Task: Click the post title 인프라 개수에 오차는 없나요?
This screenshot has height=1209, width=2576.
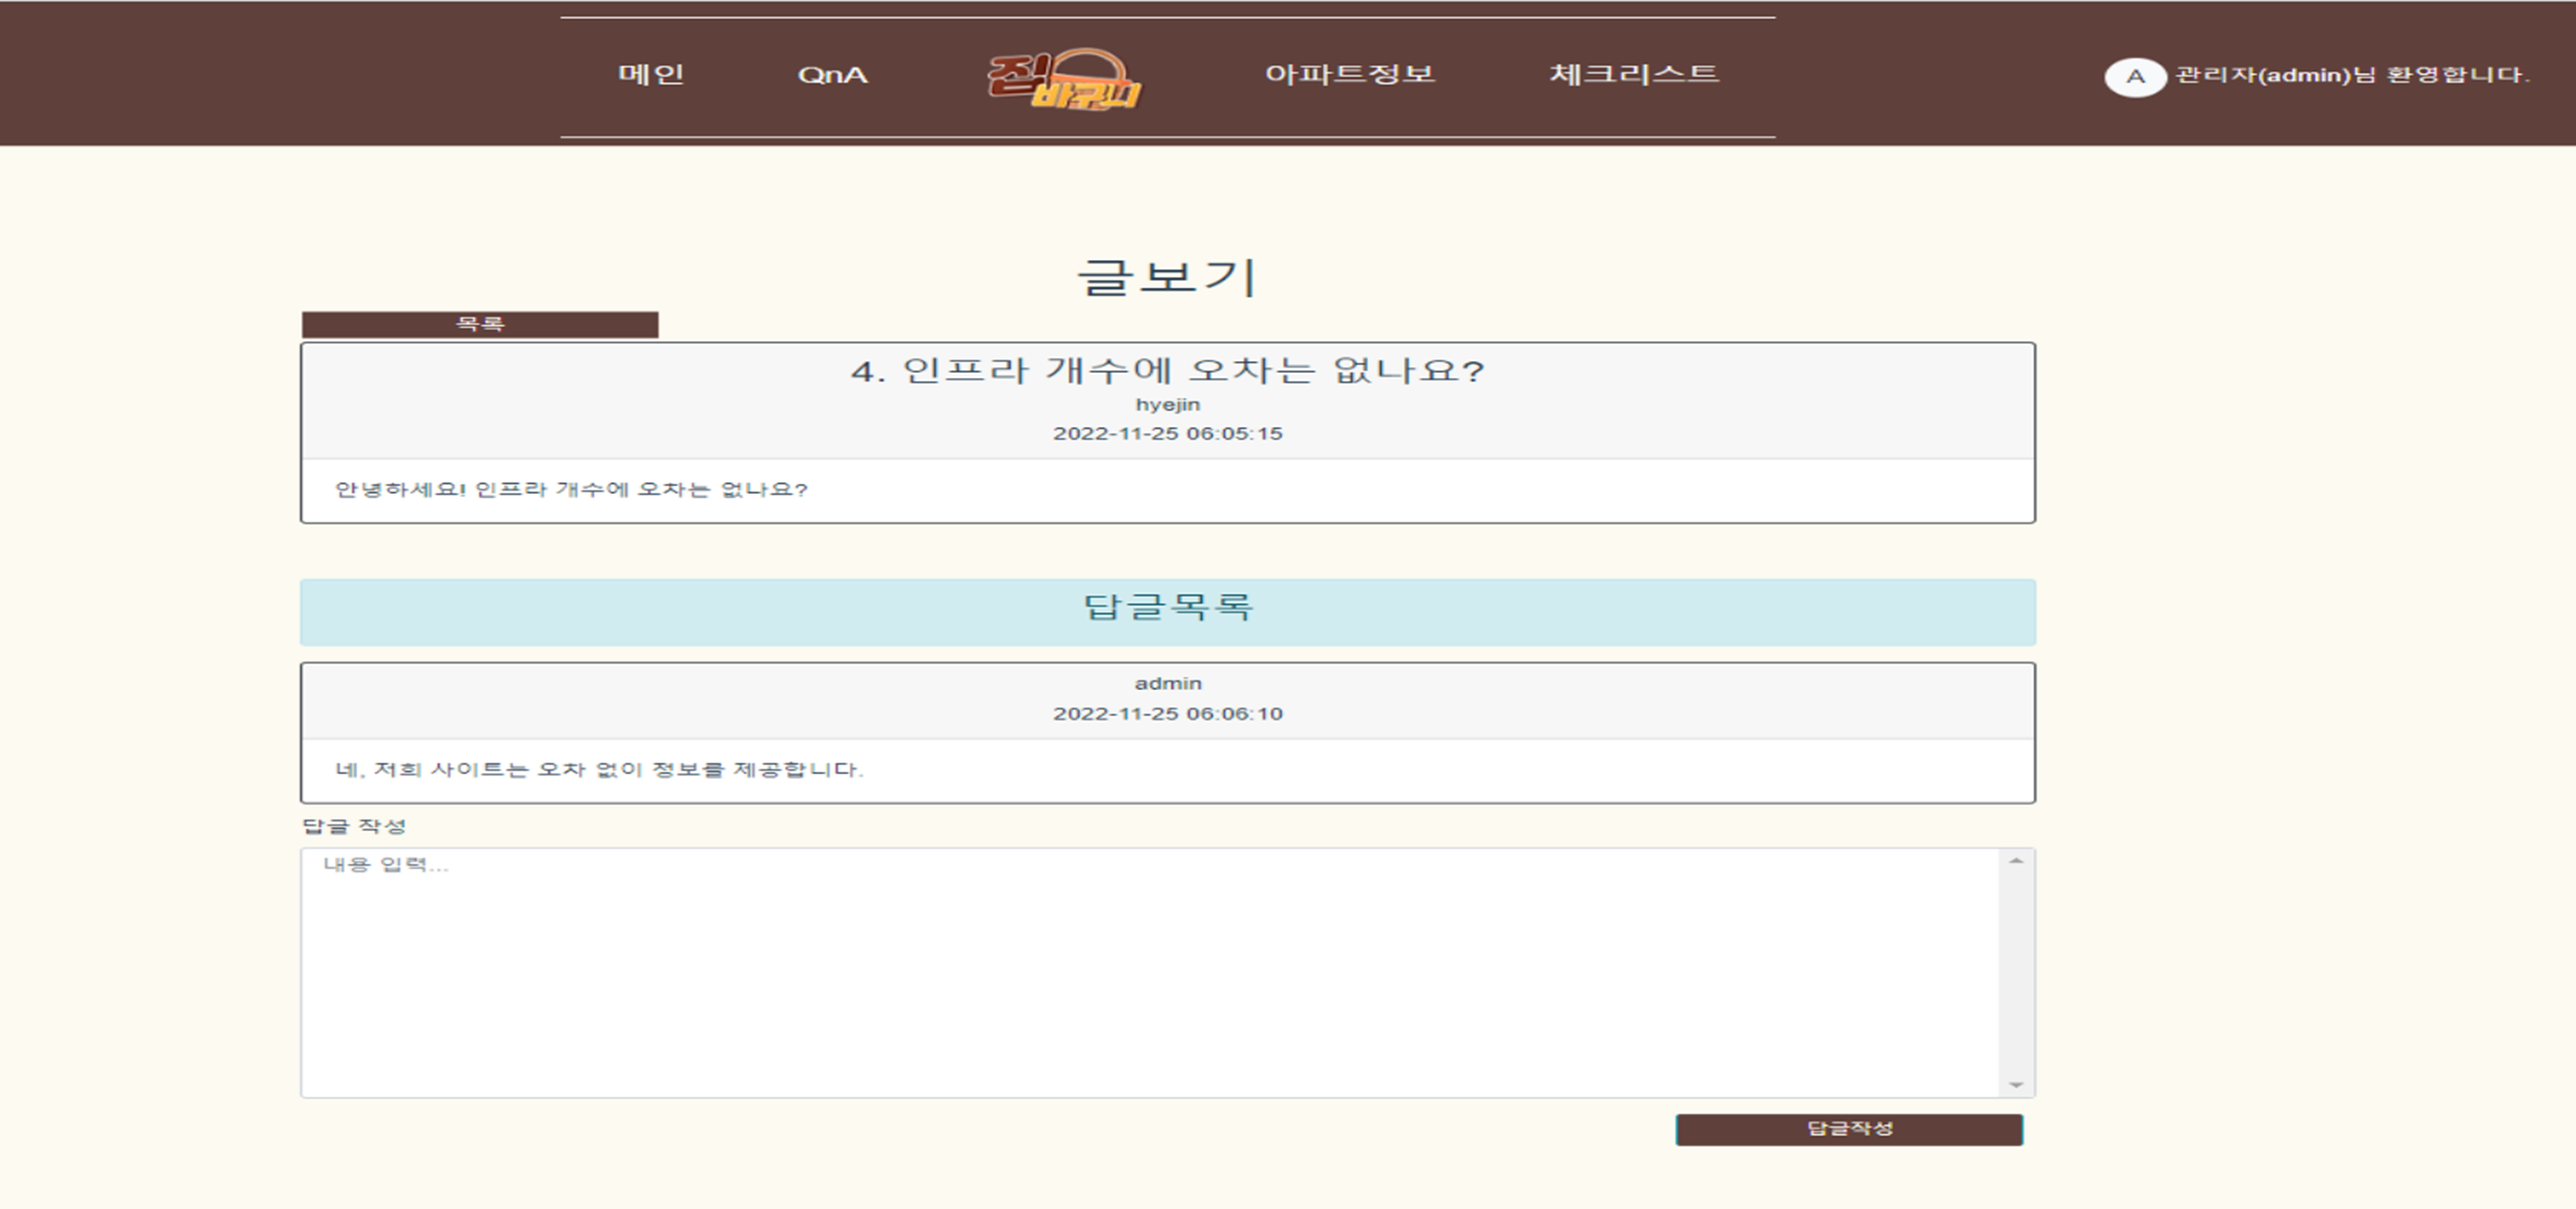Action: click(1167, 371)
